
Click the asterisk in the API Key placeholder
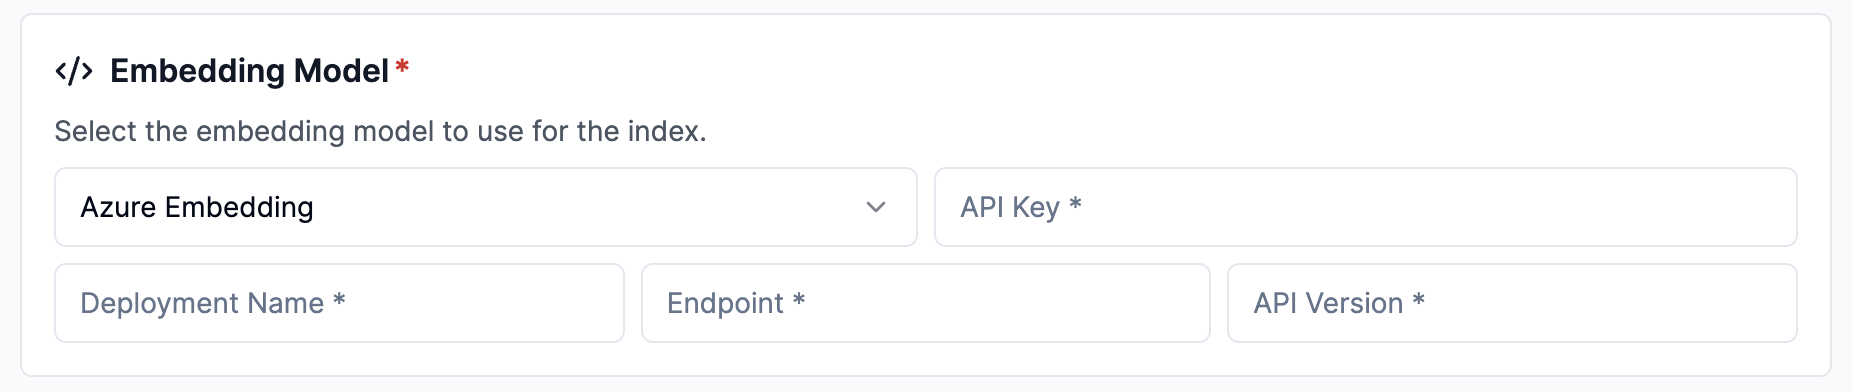tap(1075, 203)
